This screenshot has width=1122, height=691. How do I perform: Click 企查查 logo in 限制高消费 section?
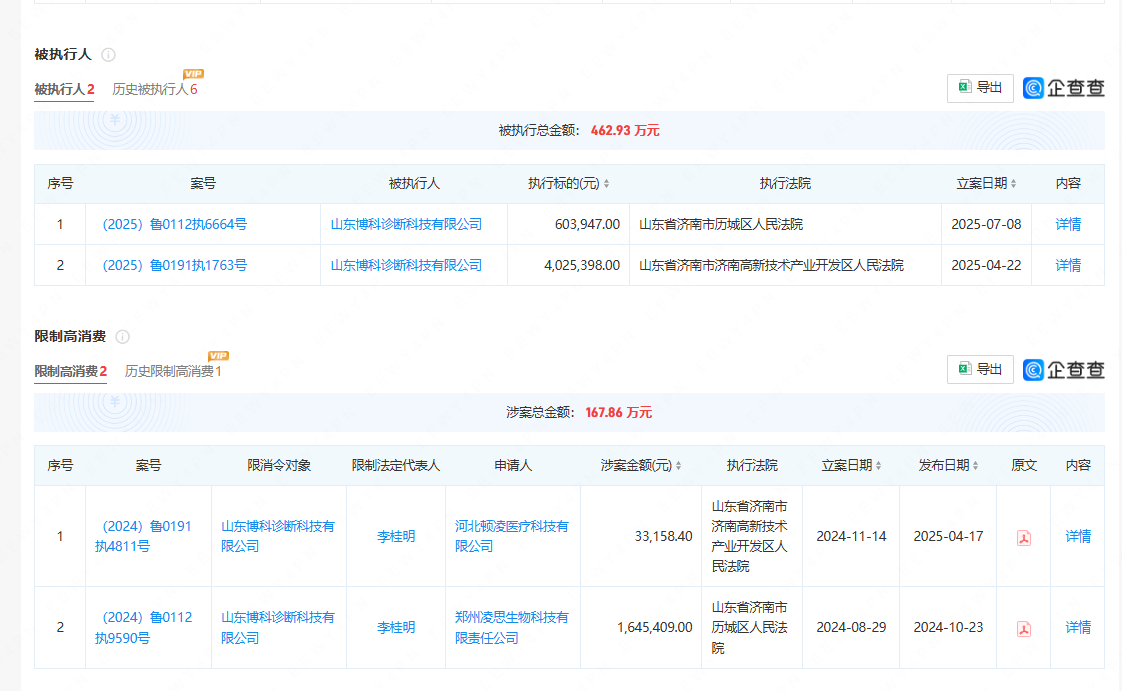coord(1064,369)
